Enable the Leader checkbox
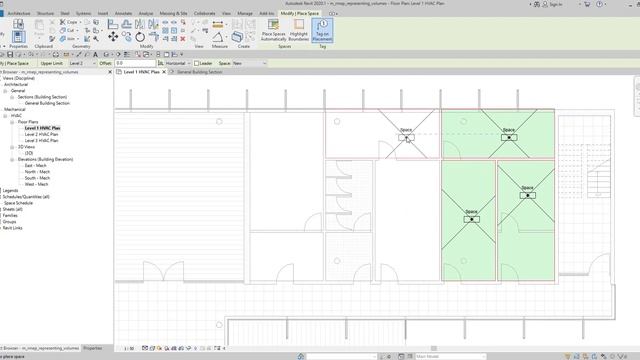Screen dimensions: 640x360 196,63
